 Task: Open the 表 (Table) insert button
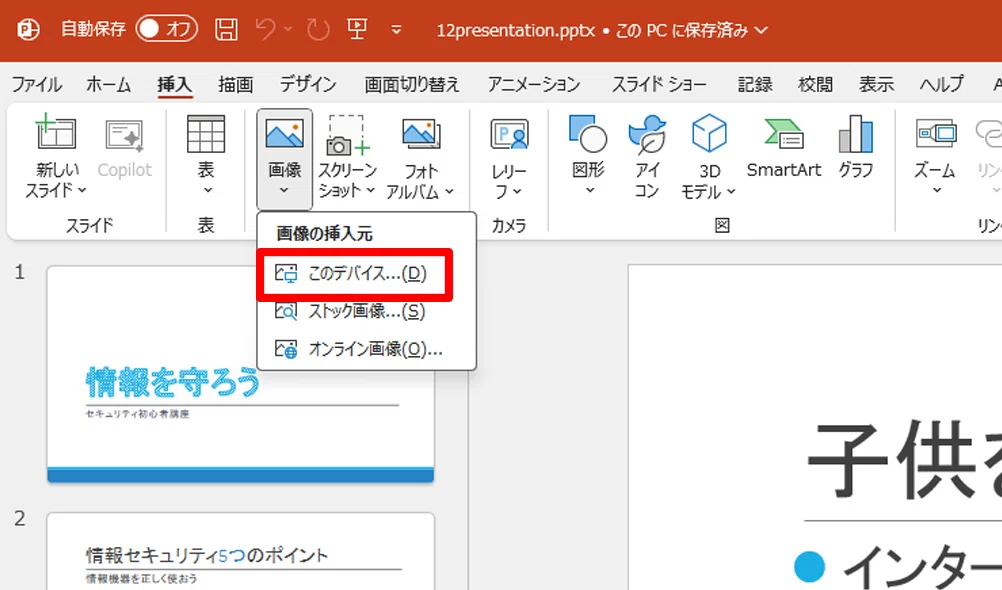pyautogui.click(x=206, y=156)
